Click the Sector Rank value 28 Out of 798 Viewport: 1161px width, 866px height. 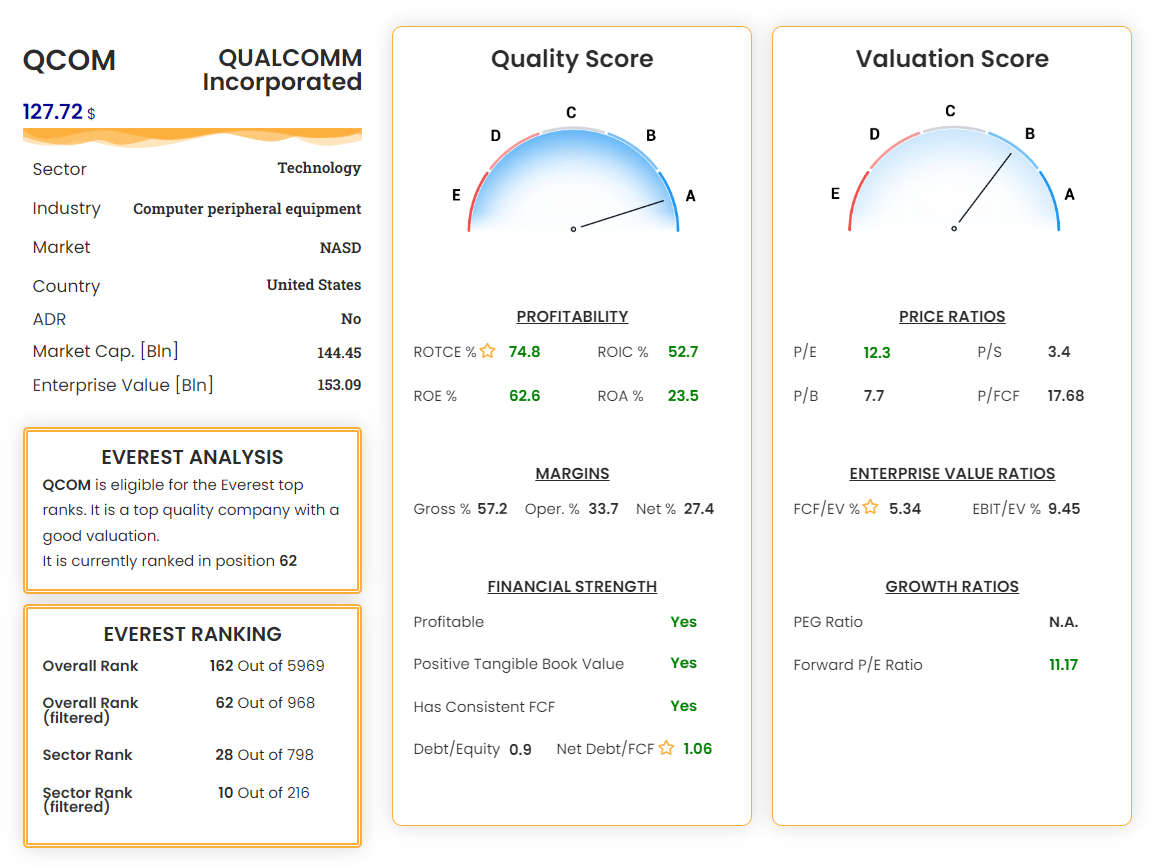coord(264,754)
